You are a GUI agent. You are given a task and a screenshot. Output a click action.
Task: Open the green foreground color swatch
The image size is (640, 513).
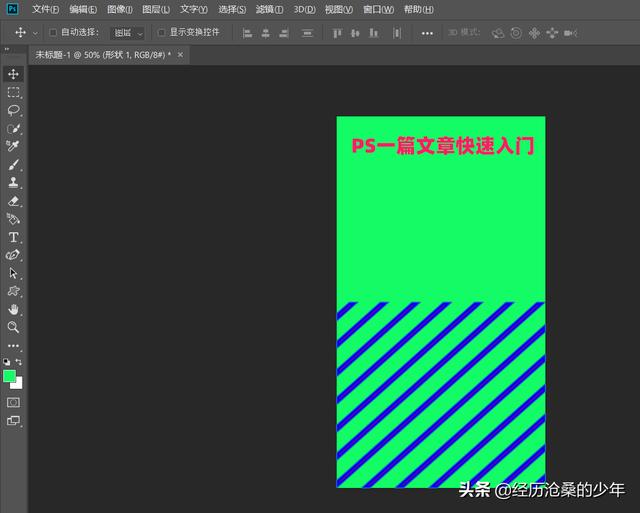coord(9,375)
